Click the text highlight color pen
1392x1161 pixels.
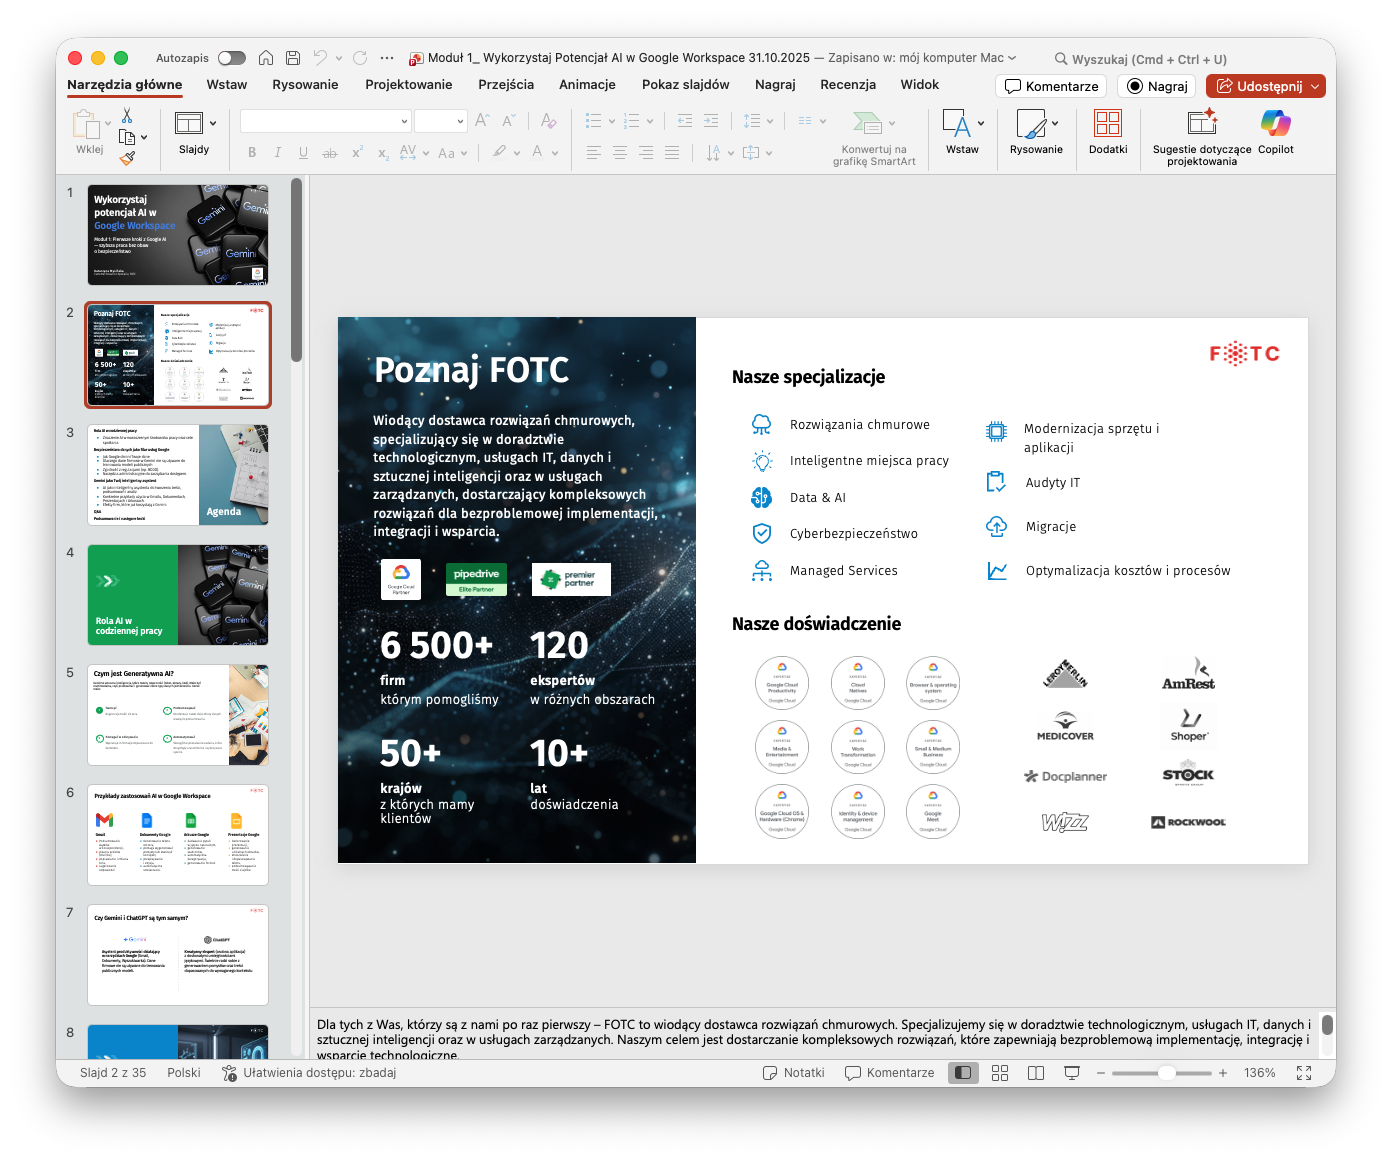[499, 152]
